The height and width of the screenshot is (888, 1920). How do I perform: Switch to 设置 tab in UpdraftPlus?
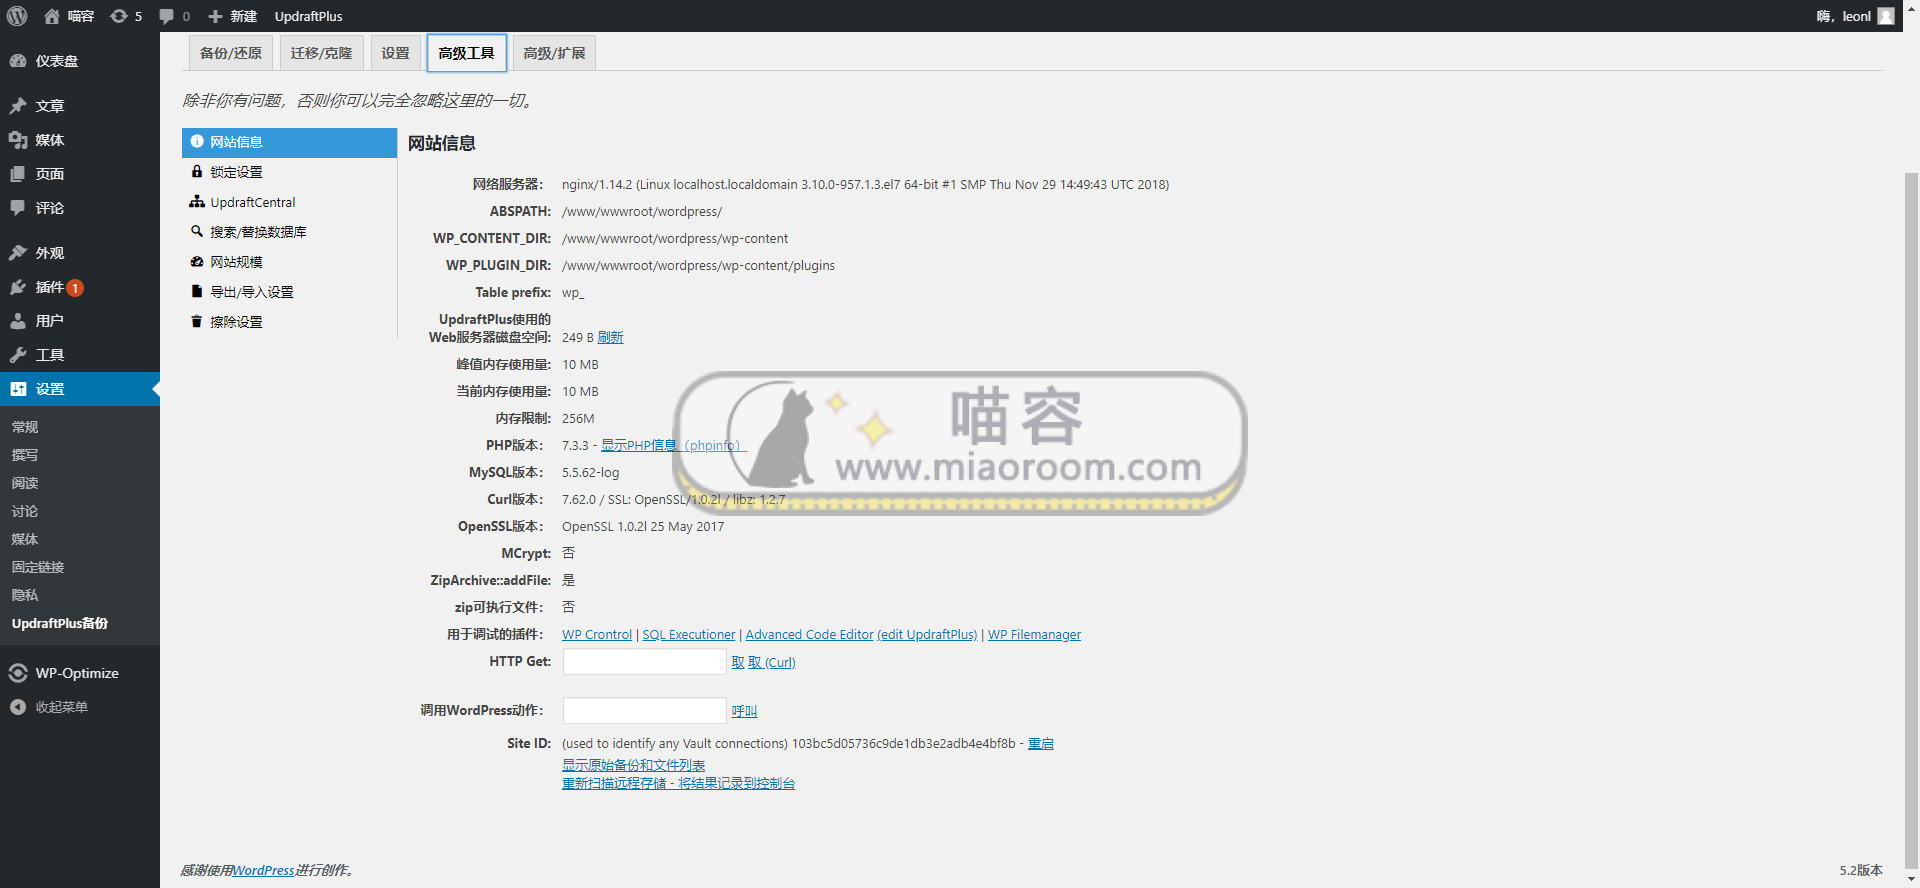[x=395, y=53]
